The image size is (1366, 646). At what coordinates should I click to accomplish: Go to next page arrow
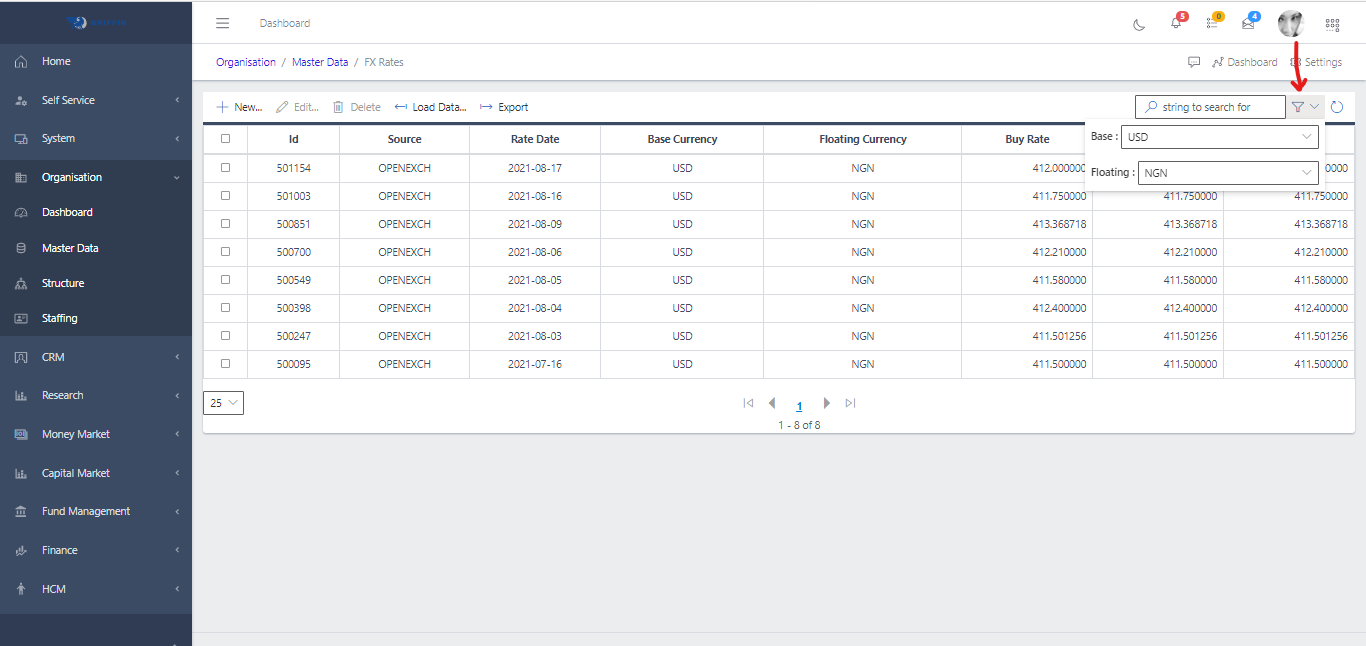(826, 403)
